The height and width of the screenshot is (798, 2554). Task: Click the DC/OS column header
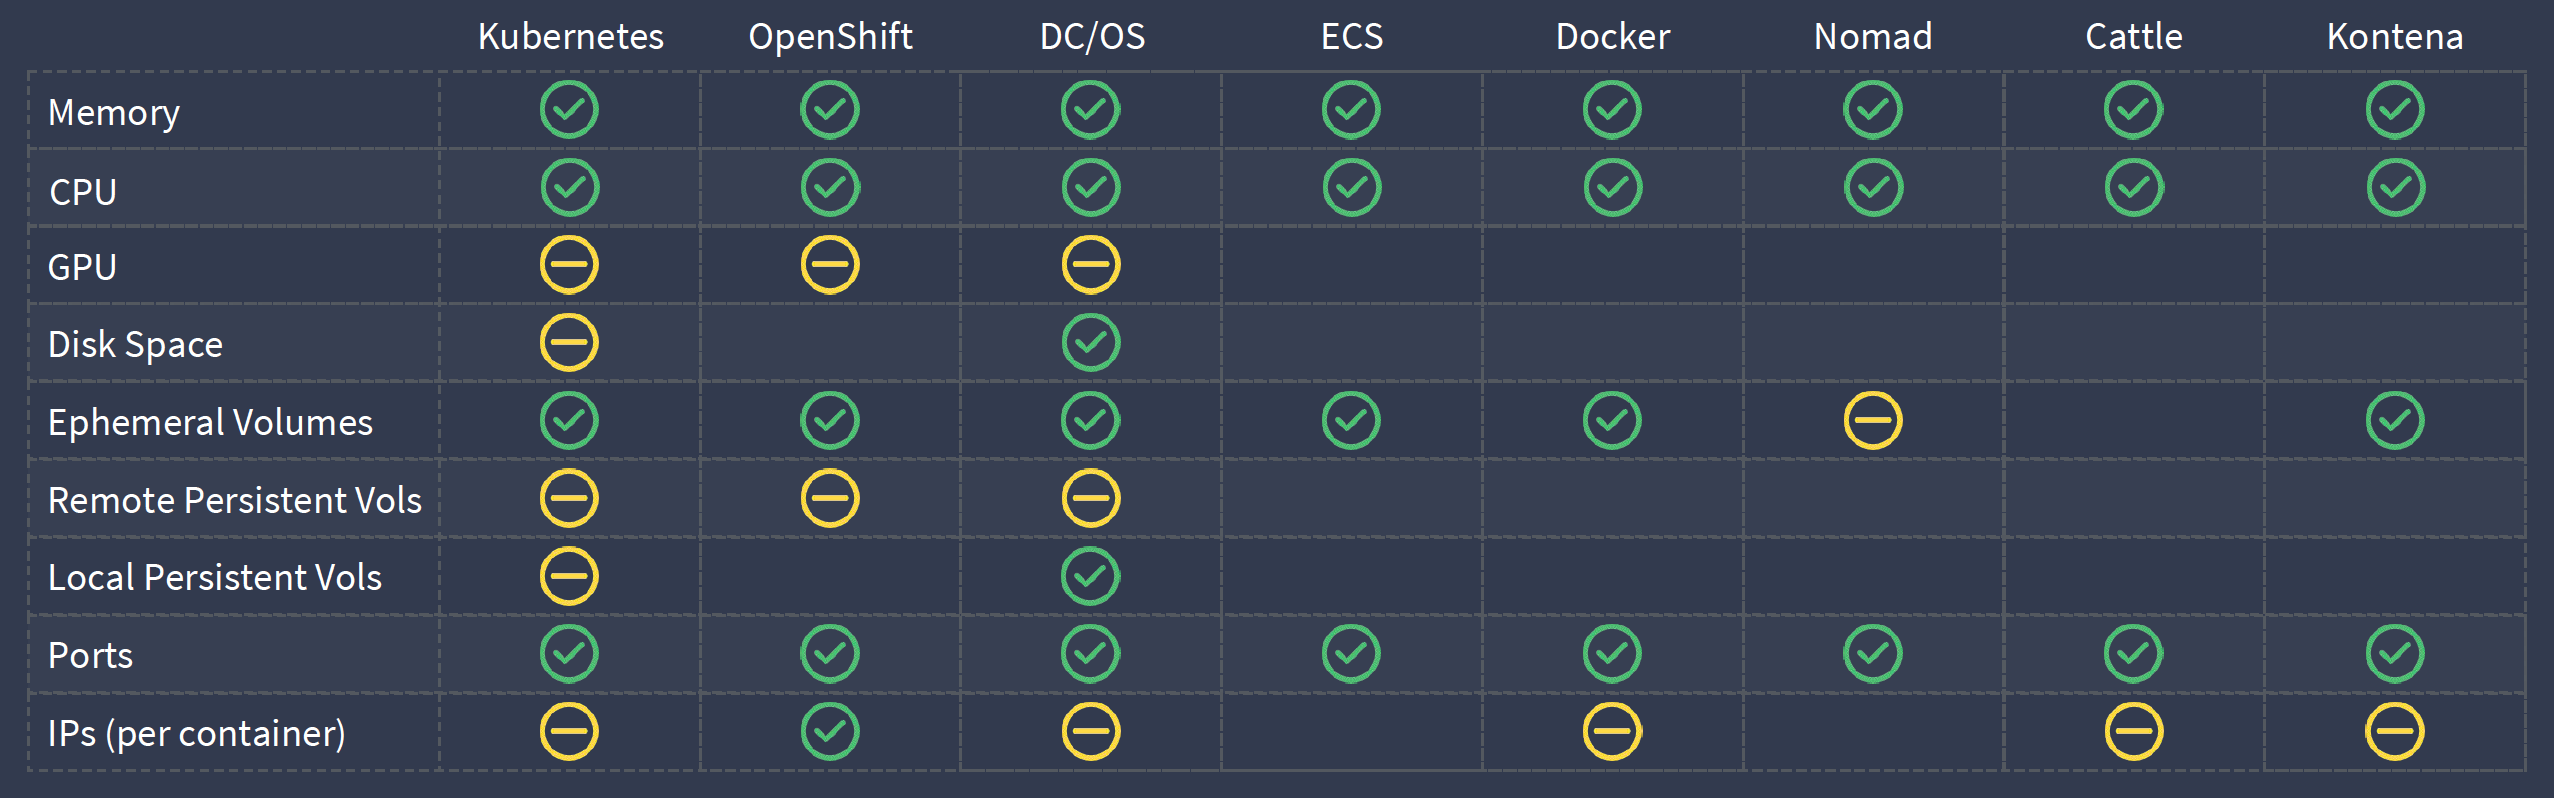coord(1092,37)
